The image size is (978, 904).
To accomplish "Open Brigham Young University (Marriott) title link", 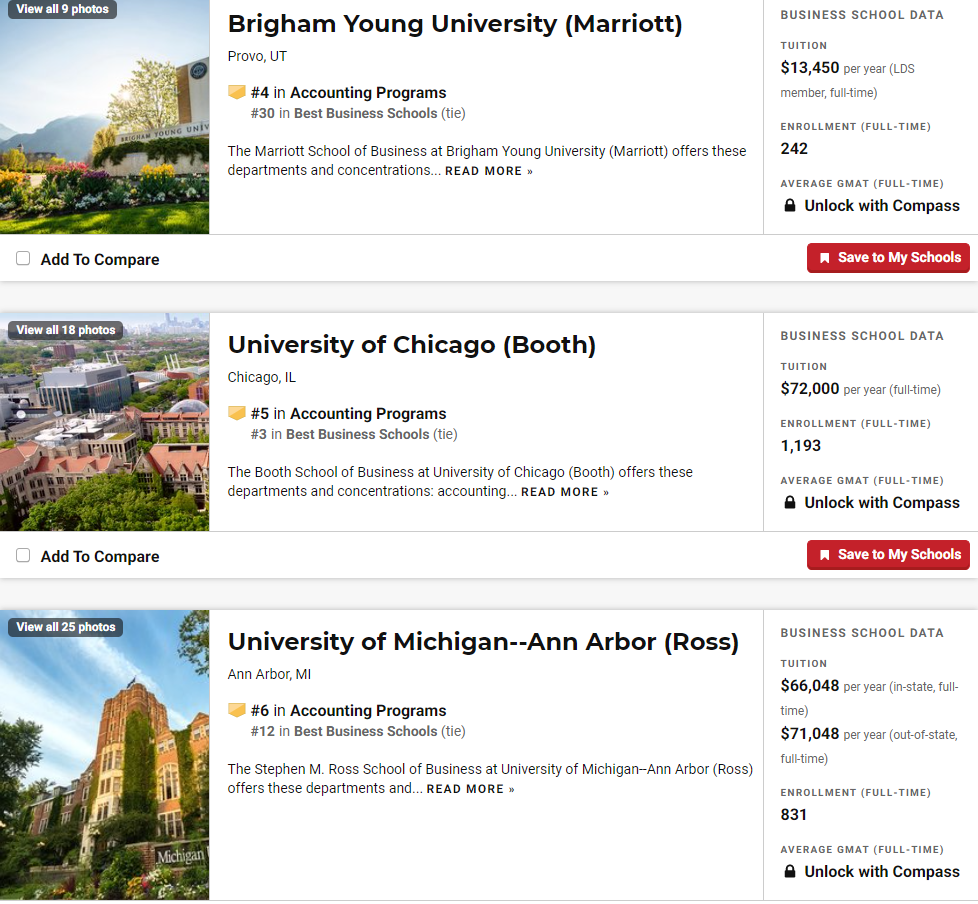I will (x=455, y=24).
